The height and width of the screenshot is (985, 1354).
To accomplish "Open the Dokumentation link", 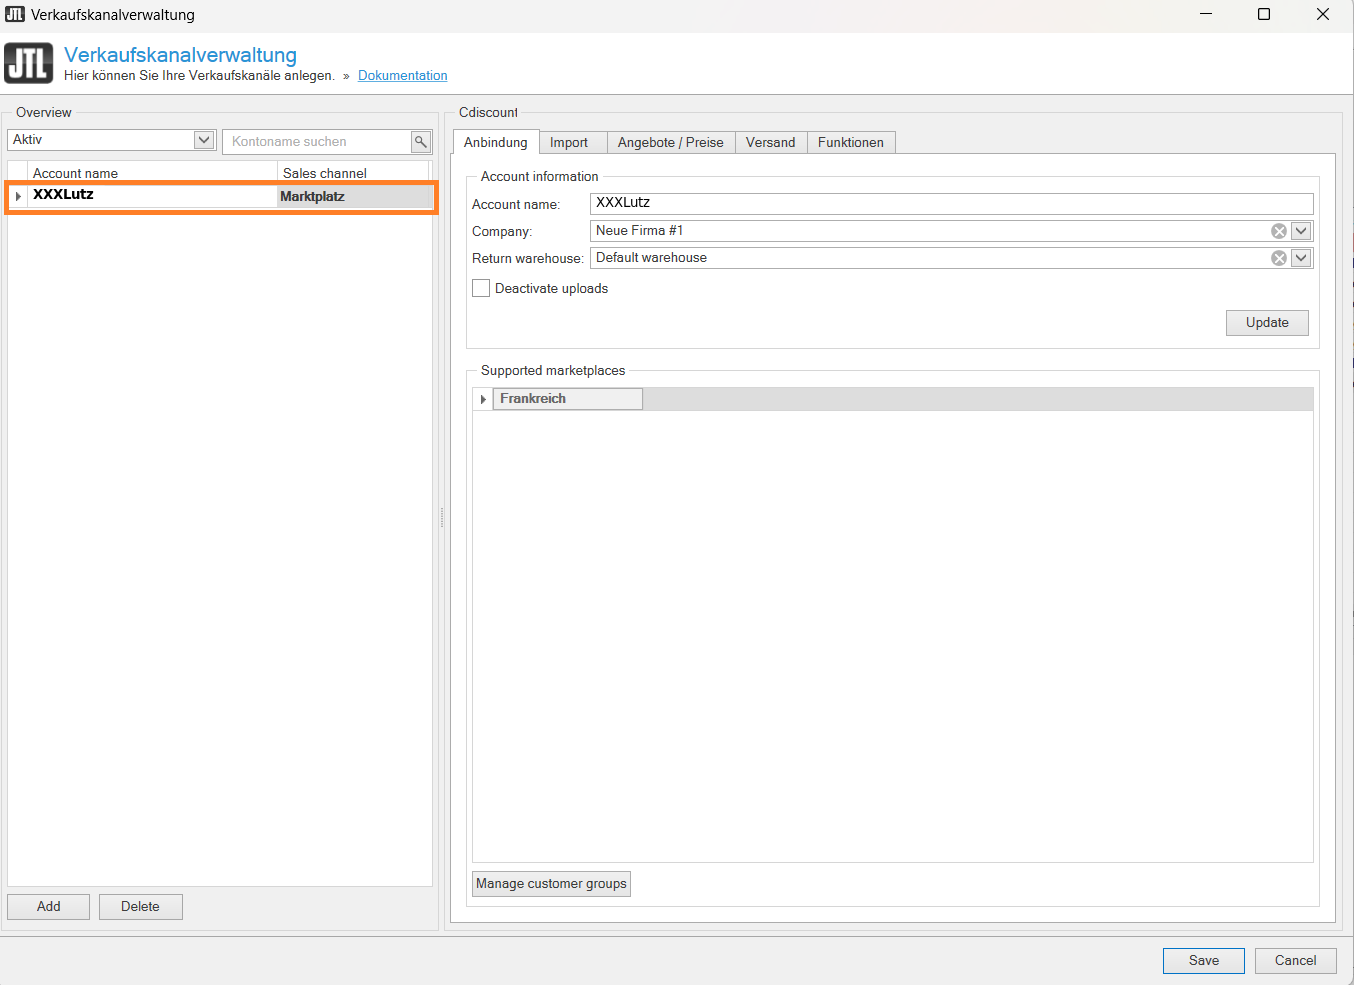I will [402, 76].
